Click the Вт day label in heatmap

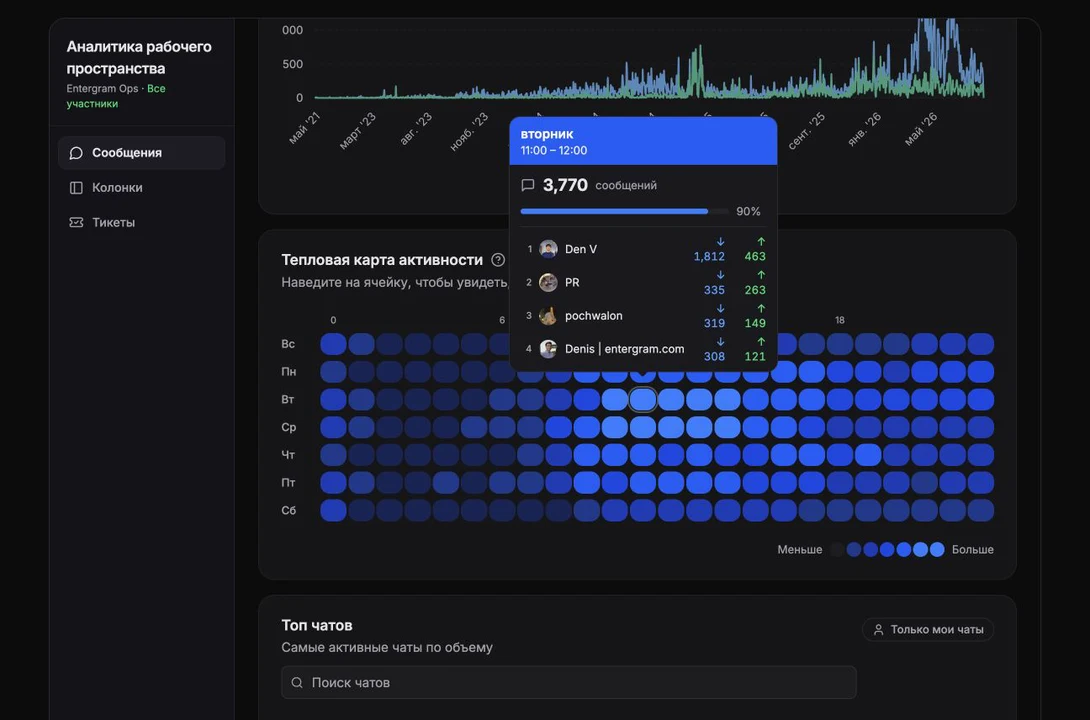288,400
